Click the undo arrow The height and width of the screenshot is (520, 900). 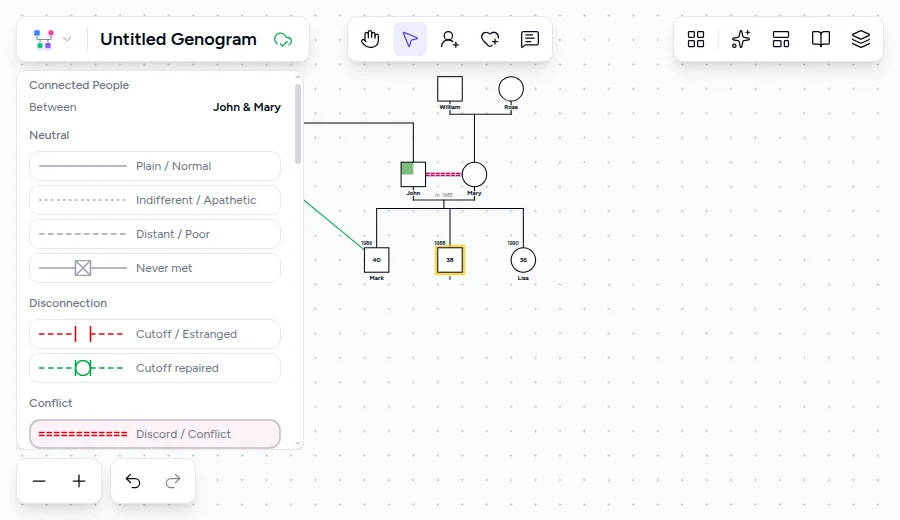(133, 481)
